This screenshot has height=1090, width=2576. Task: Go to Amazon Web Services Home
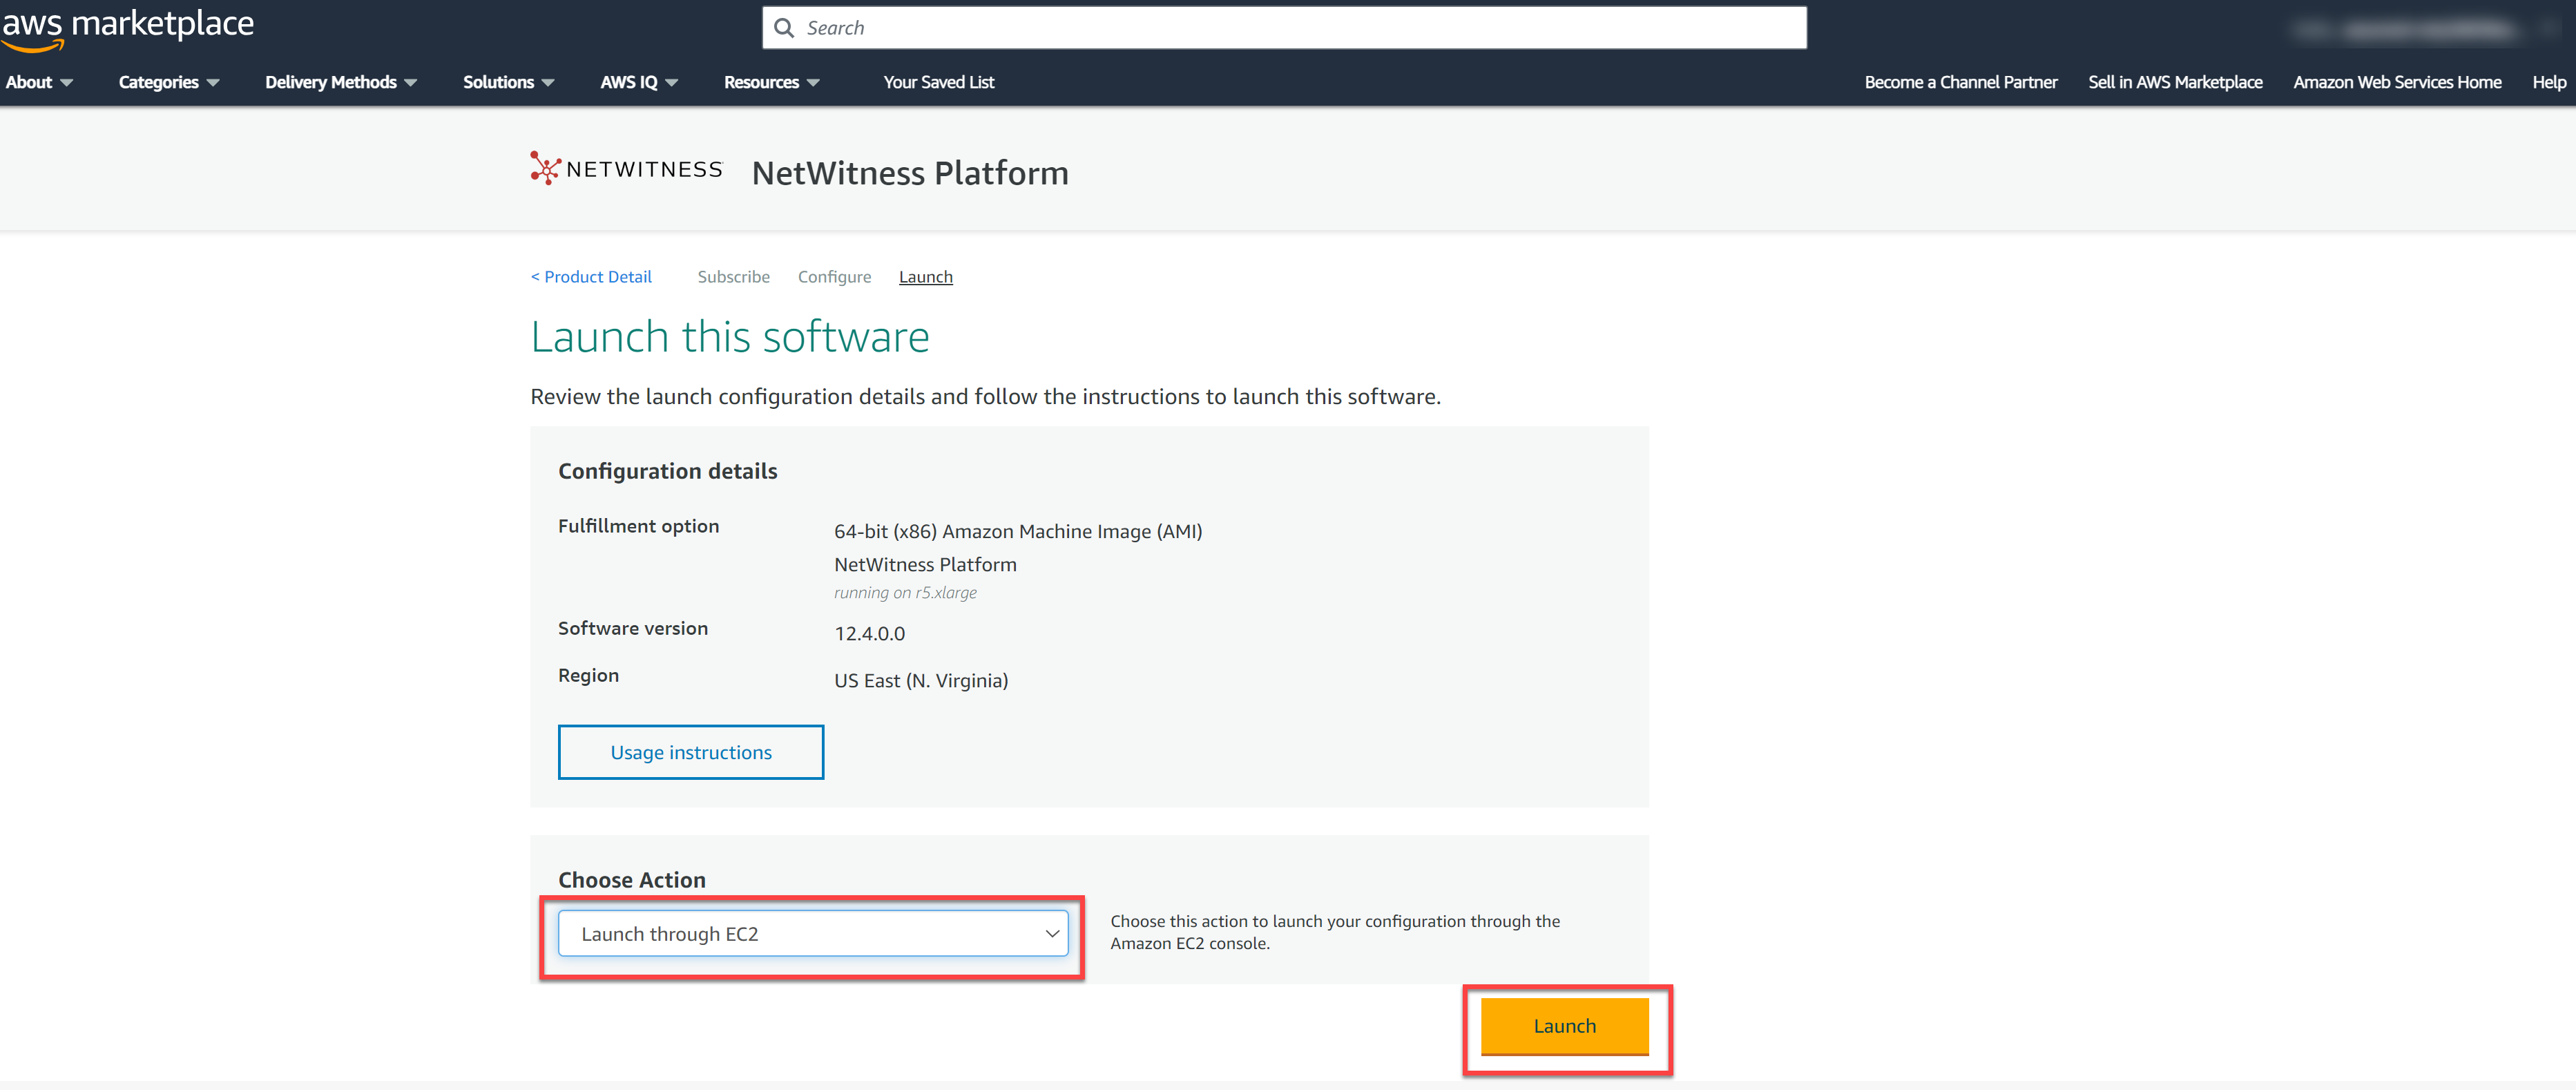(2396, 82)
